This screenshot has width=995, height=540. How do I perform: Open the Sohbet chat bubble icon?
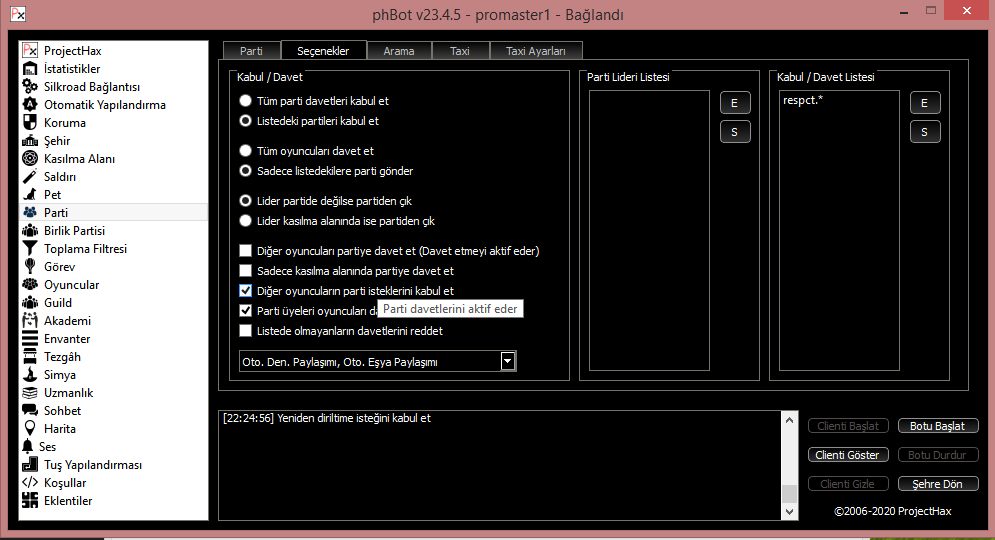(x=30, y=411)
